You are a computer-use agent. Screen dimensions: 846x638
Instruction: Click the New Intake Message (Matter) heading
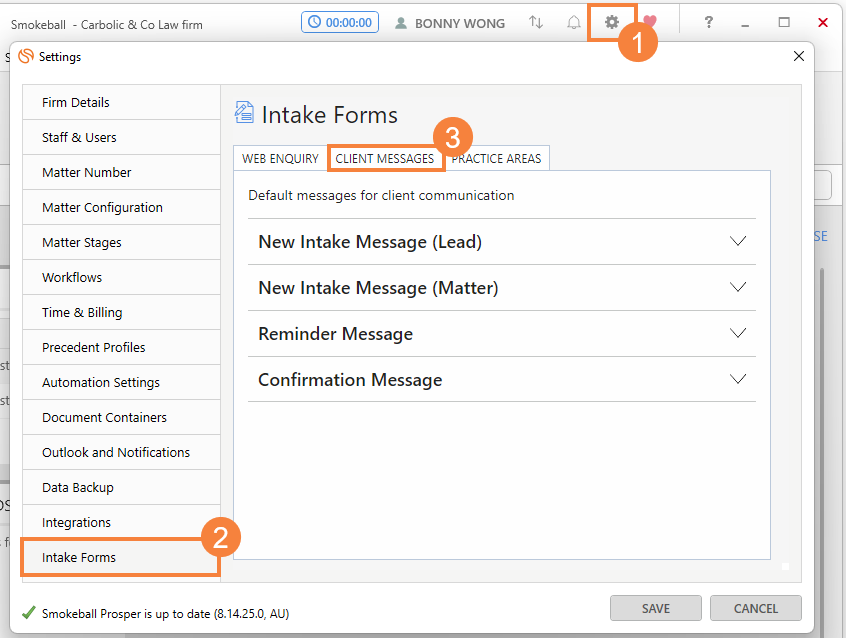378,288
